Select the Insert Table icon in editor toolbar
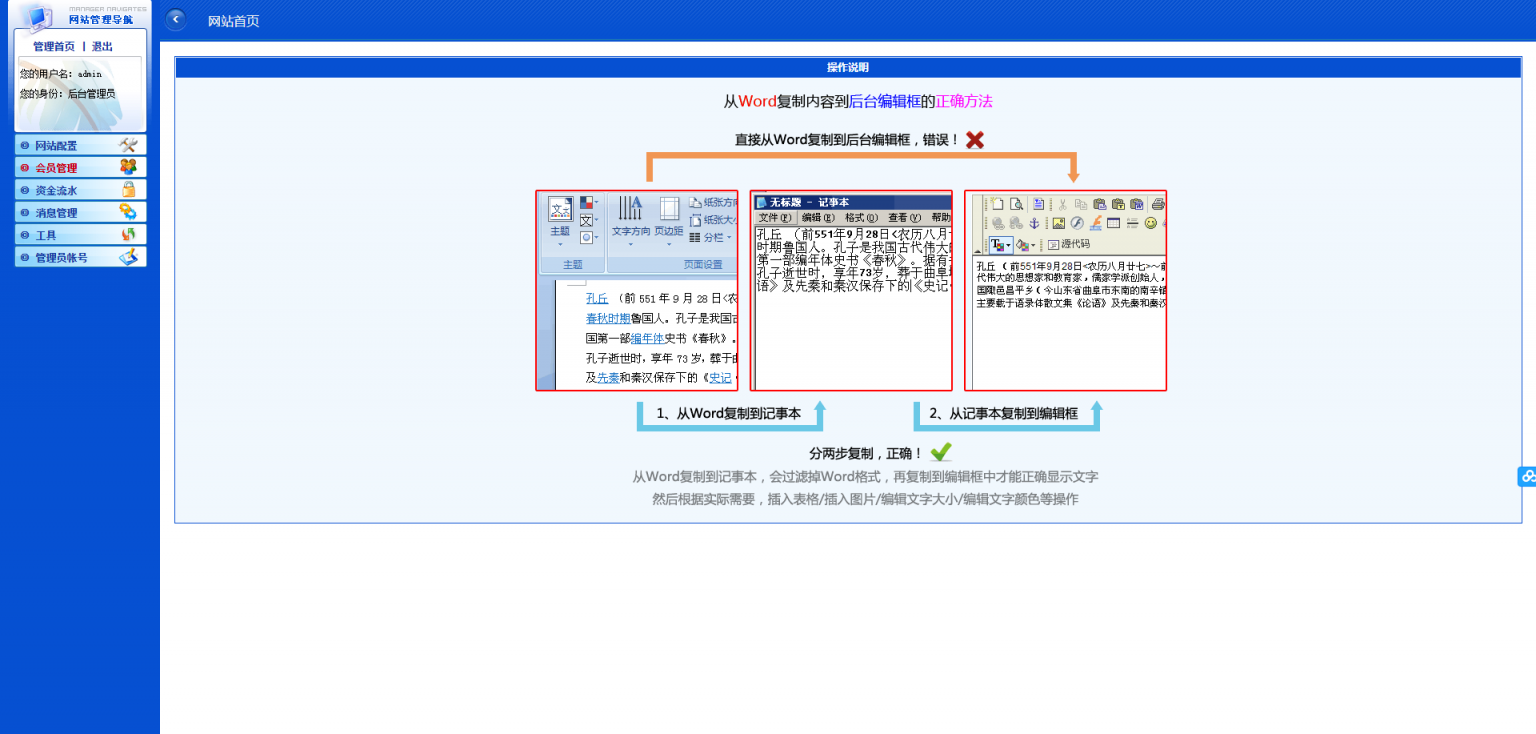Viewport: 1536px width, 734px height. (1113, 223)
